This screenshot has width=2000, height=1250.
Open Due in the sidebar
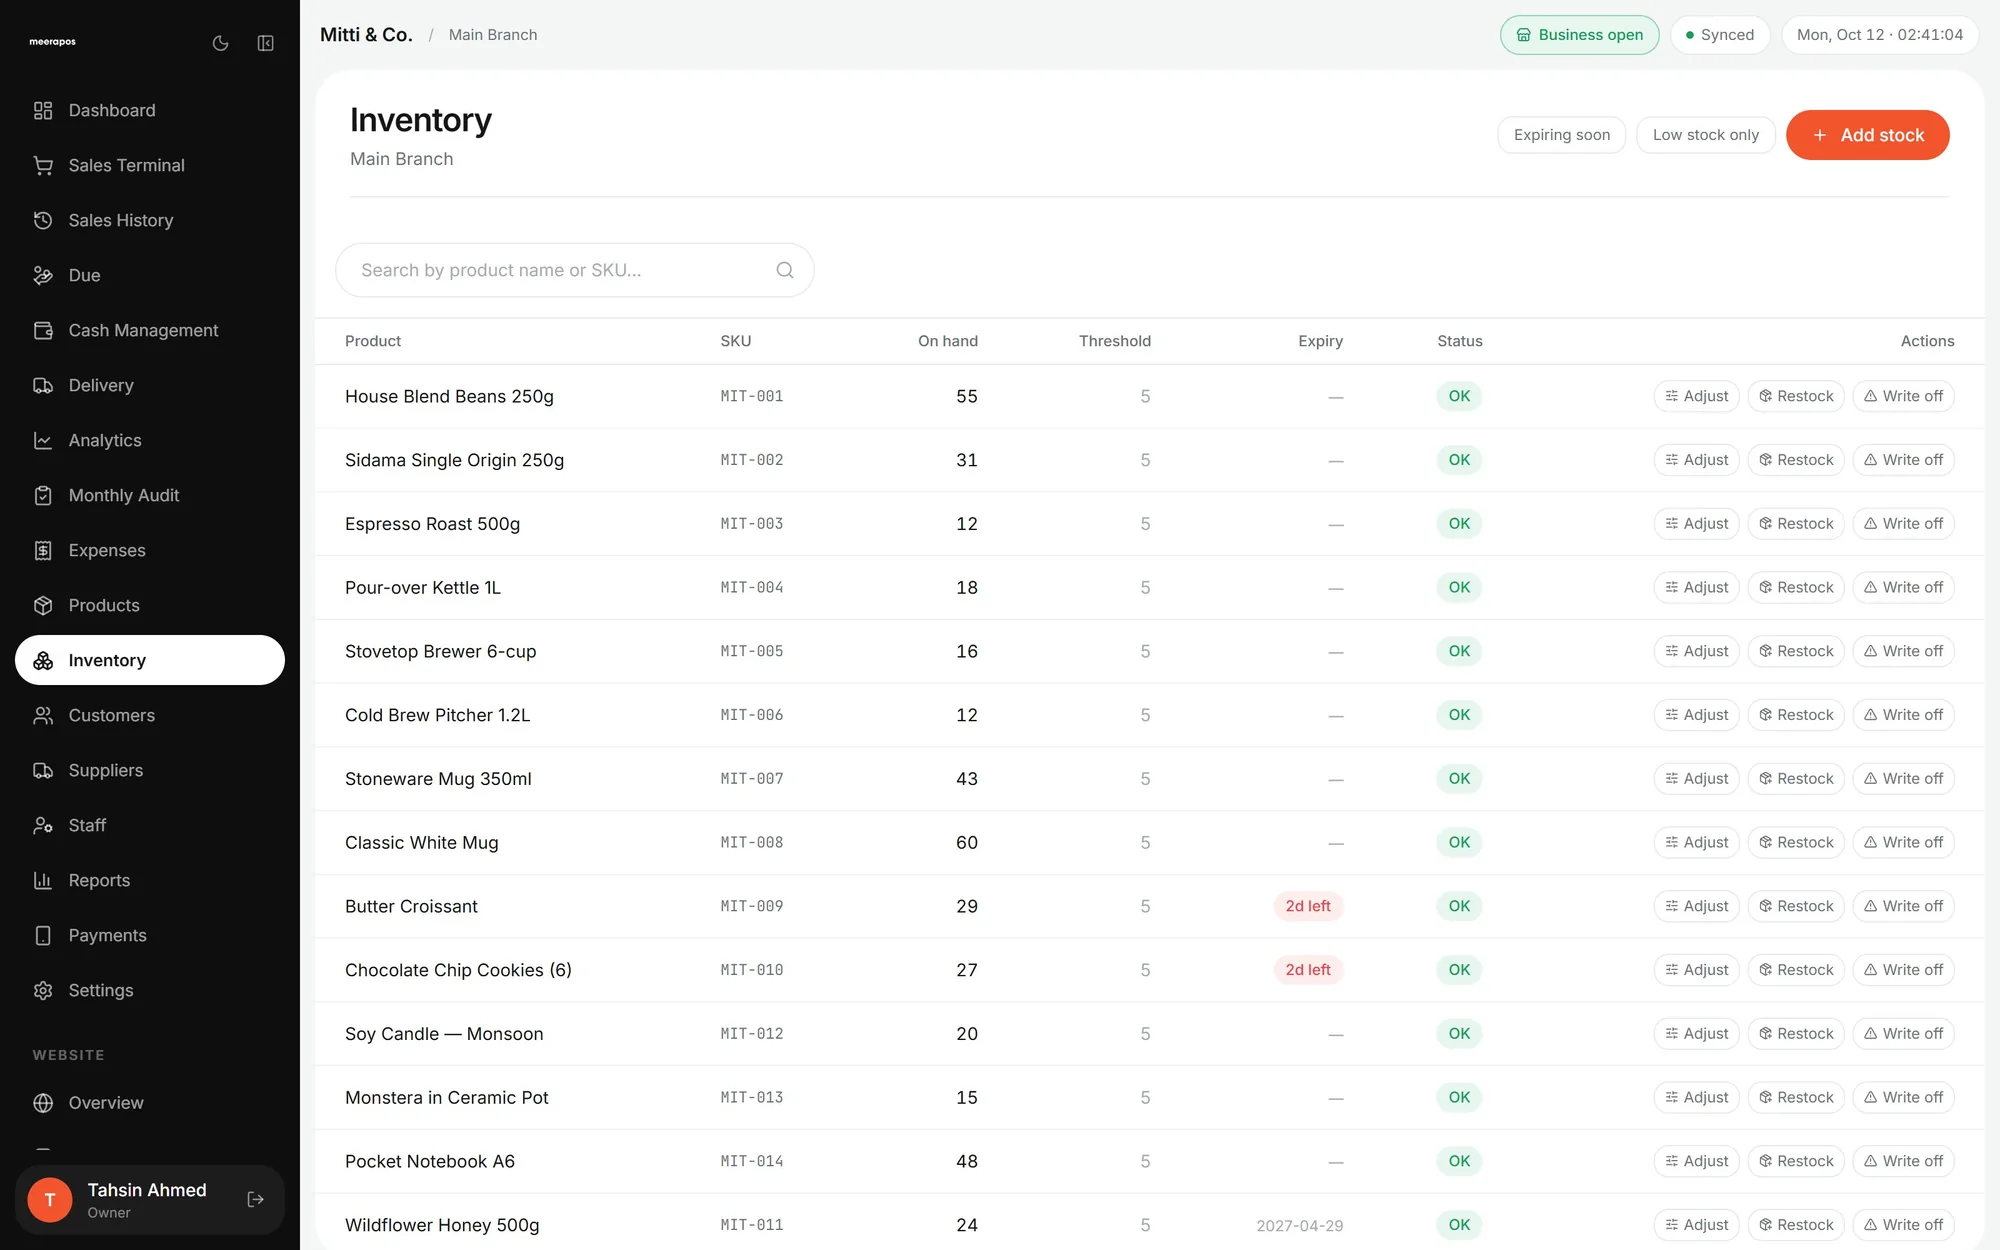click(x=150, y=275)
